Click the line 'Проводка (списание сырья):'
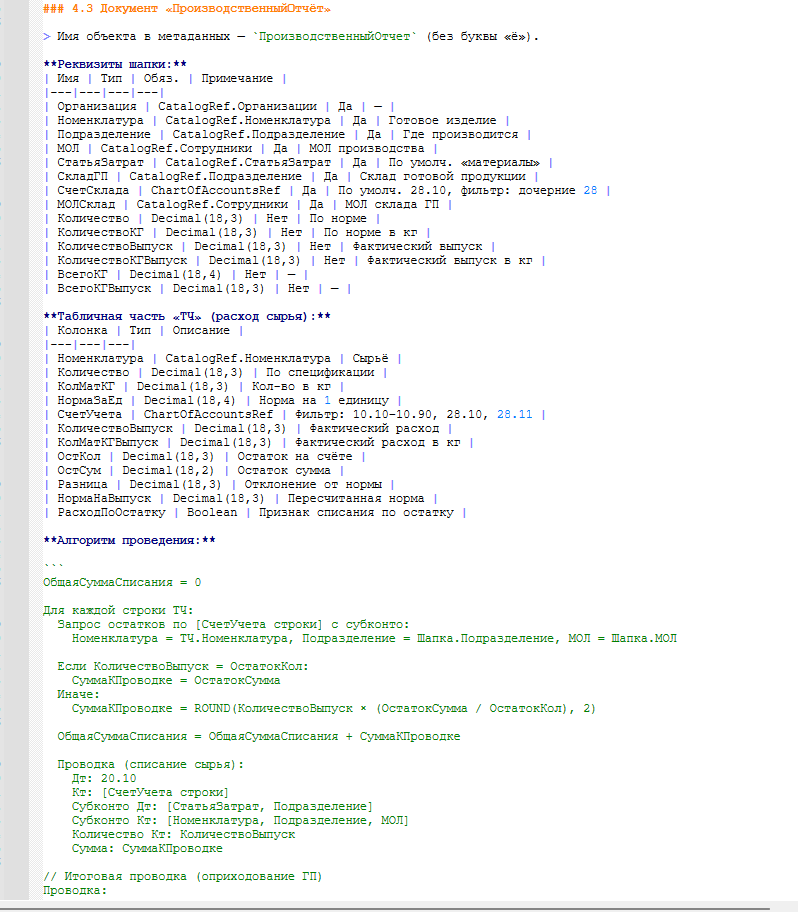This screenshot has height=912, width=798. click(x=151, y=764)
